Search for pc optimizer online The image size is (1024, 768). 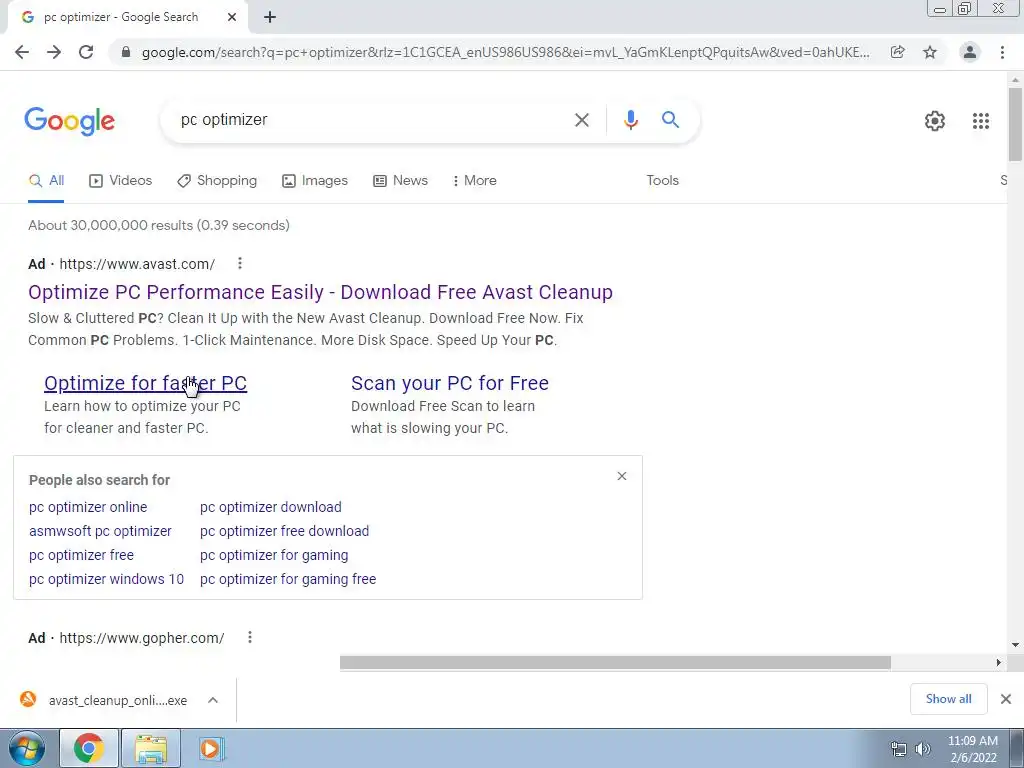88,507
